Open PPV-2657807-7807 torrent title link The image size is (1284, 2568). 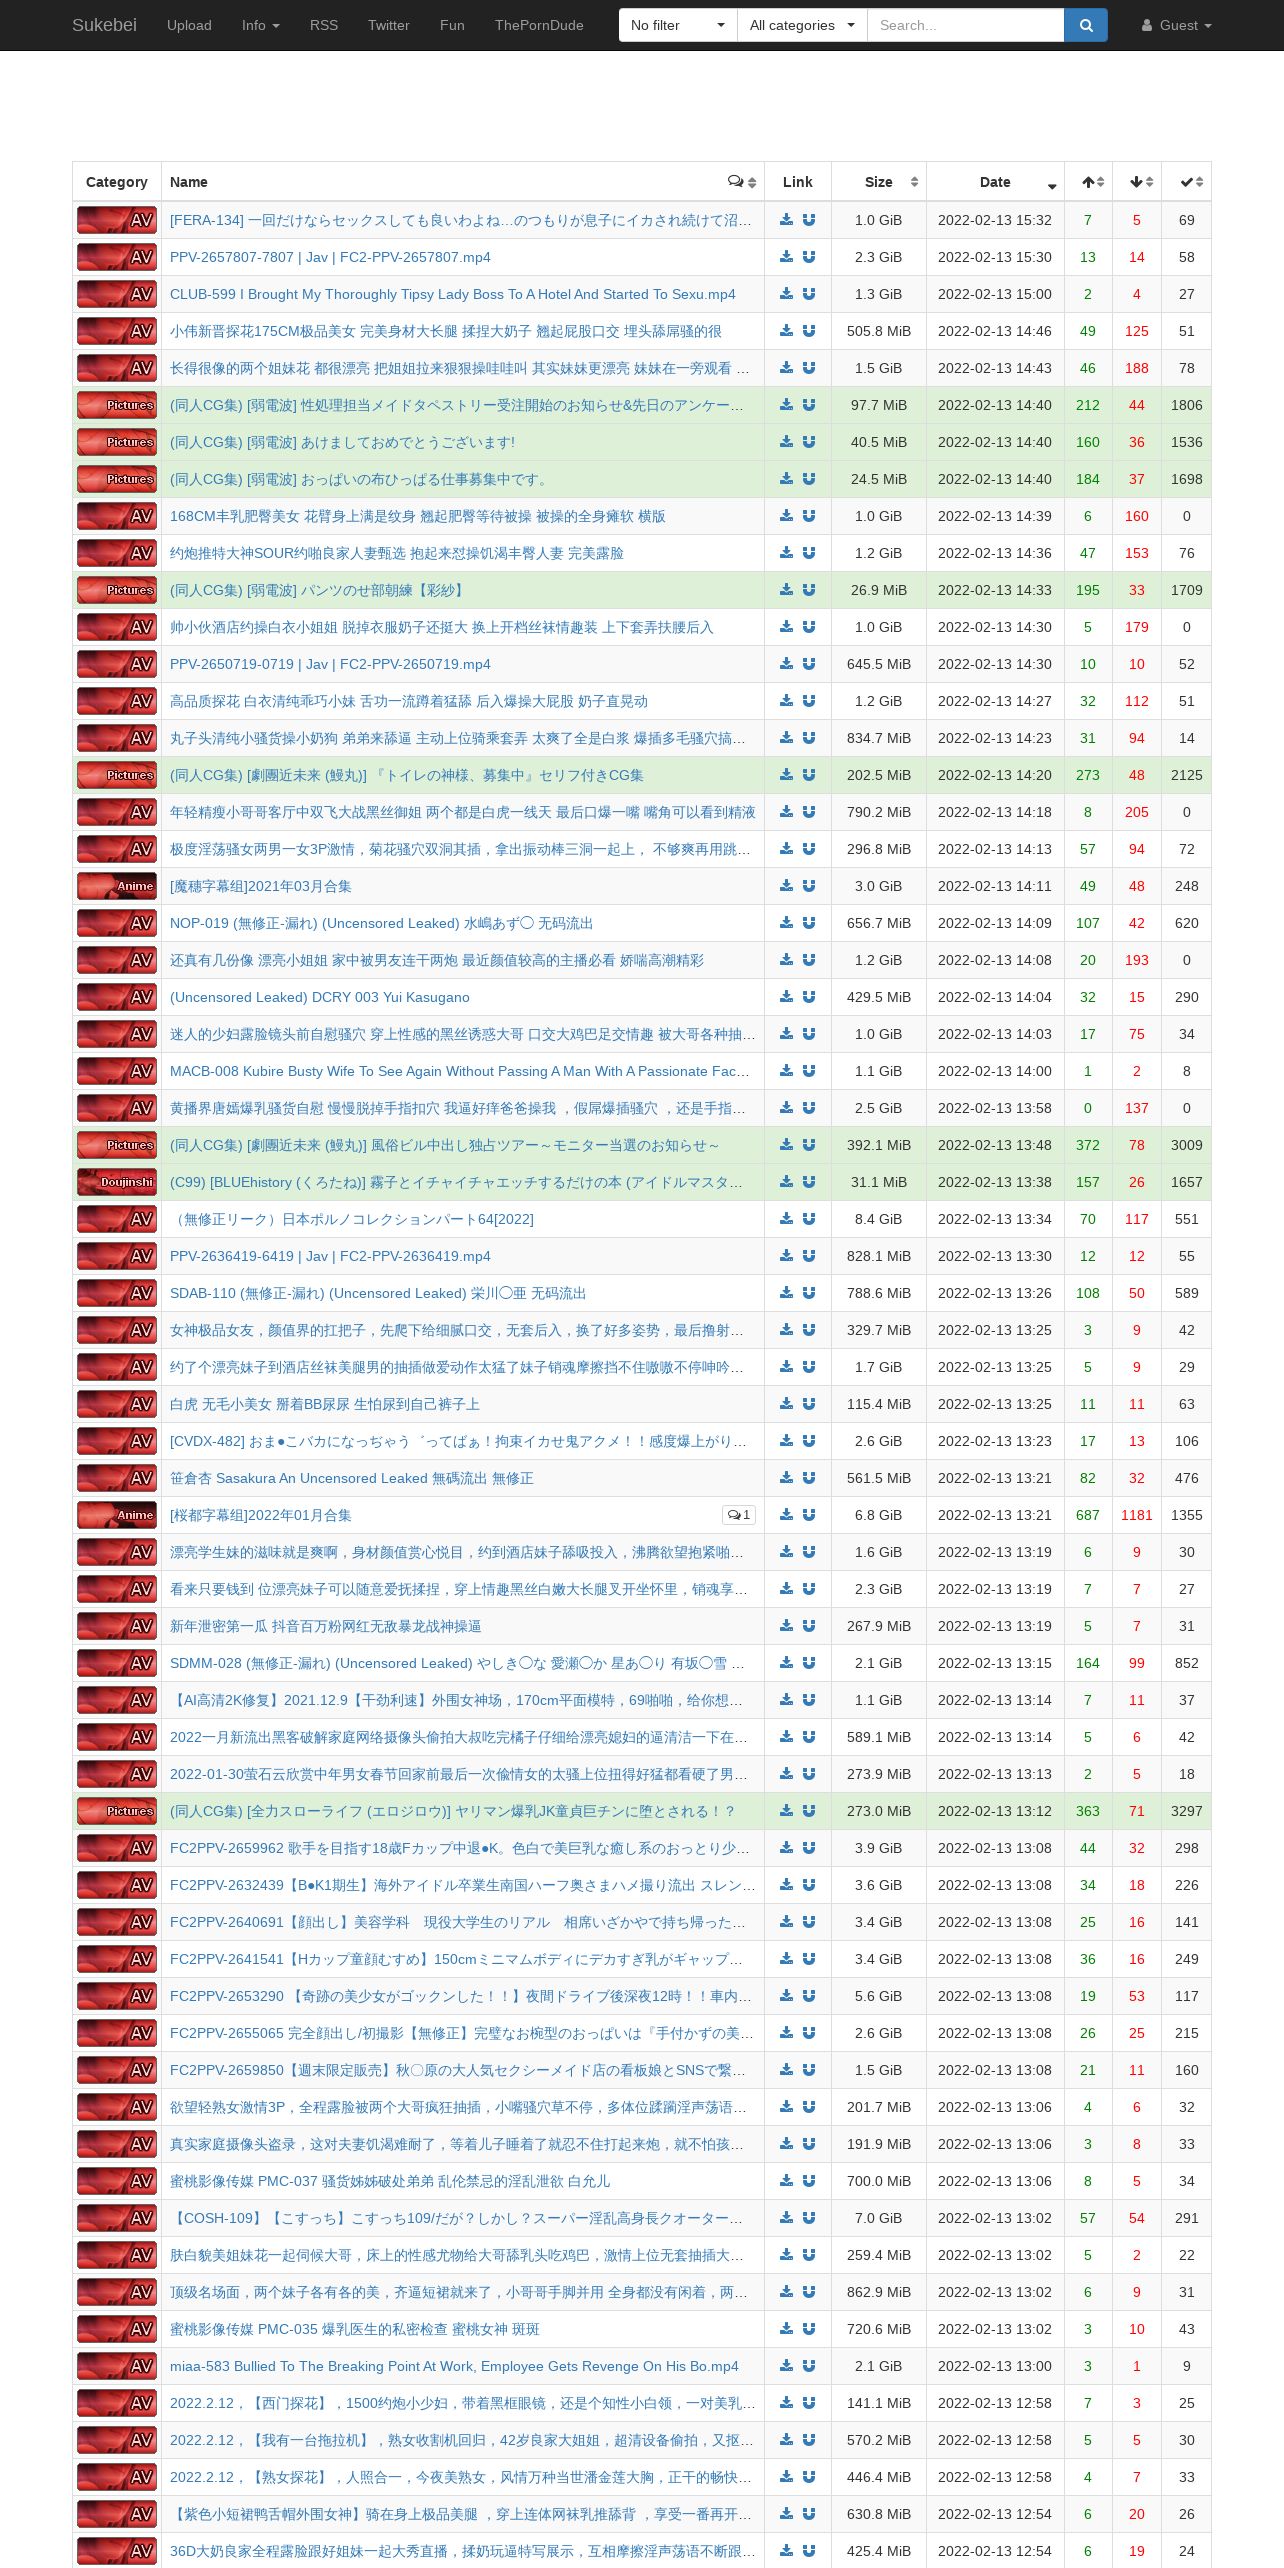click(x=330, y=257)
